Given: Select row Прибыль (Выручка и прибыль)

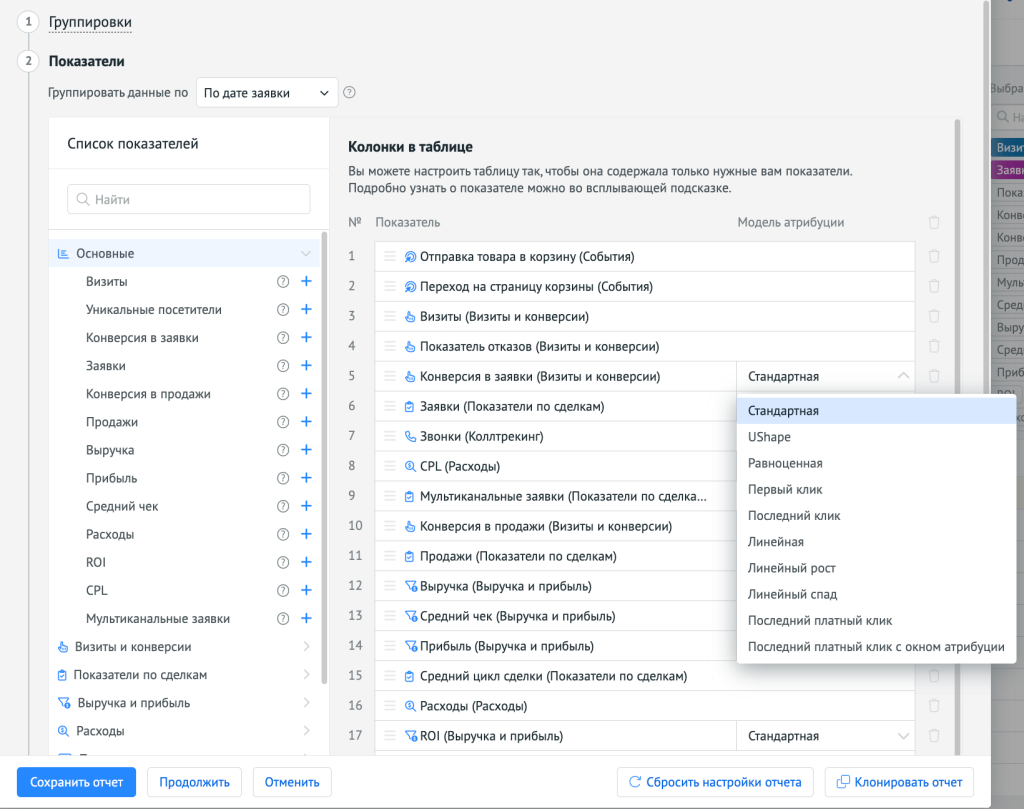Looking at the screenshot, I should [556, 646].
